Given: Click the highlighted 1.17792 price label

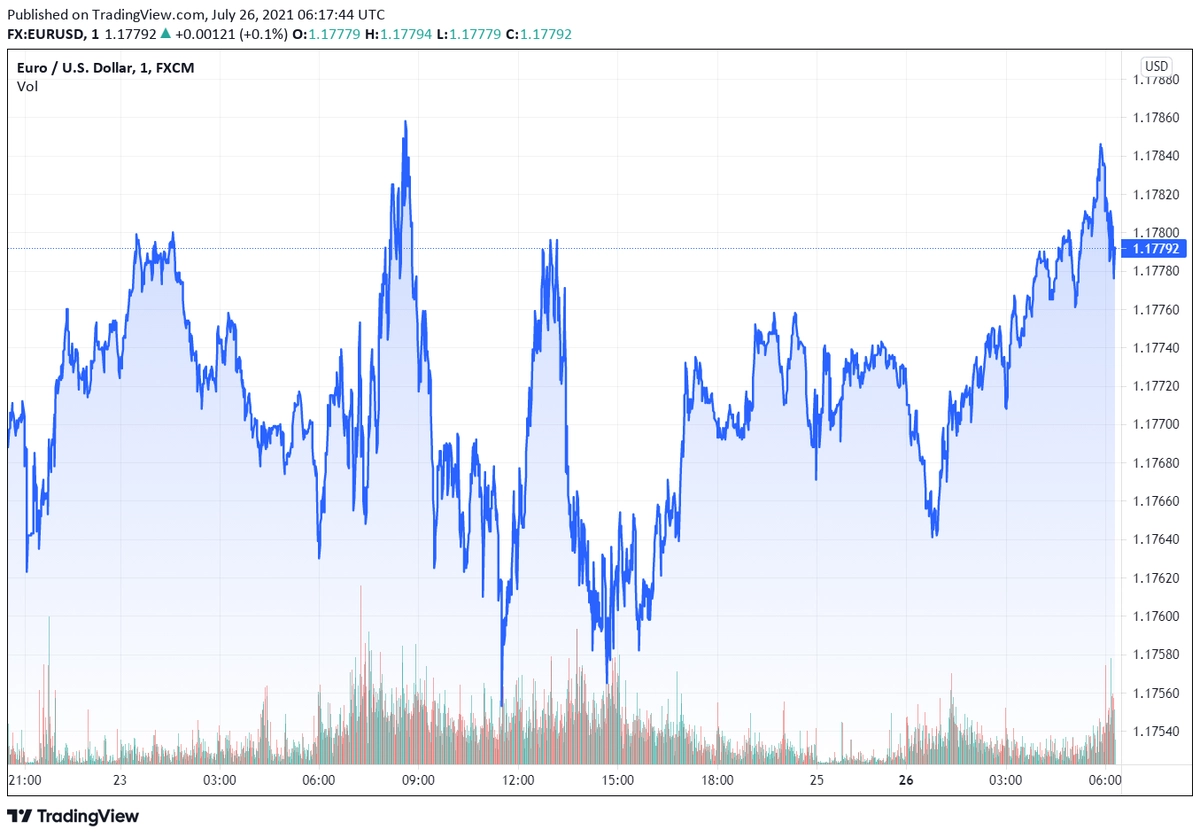Looking at the screenshot, I should click(x=1152, y=249).
